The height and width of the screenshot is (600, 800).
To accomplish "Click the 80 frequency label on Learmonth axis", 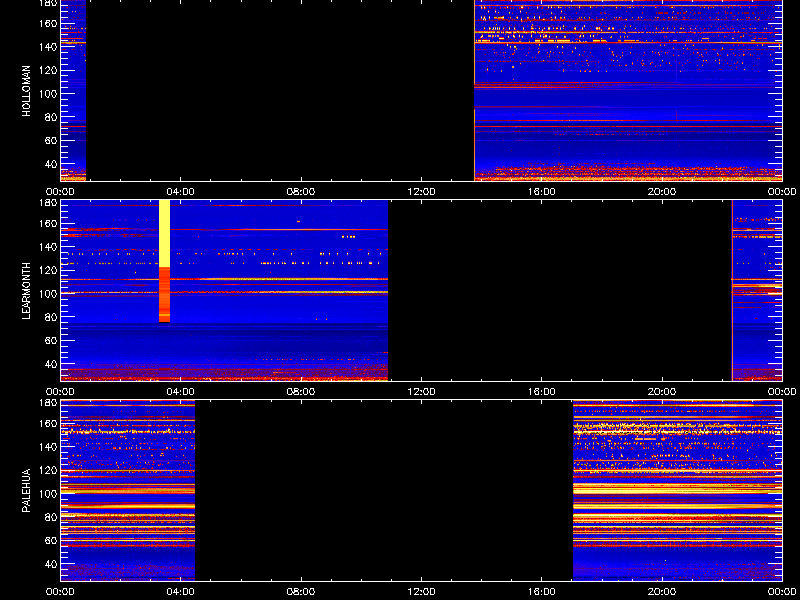I will coord(52,317).
